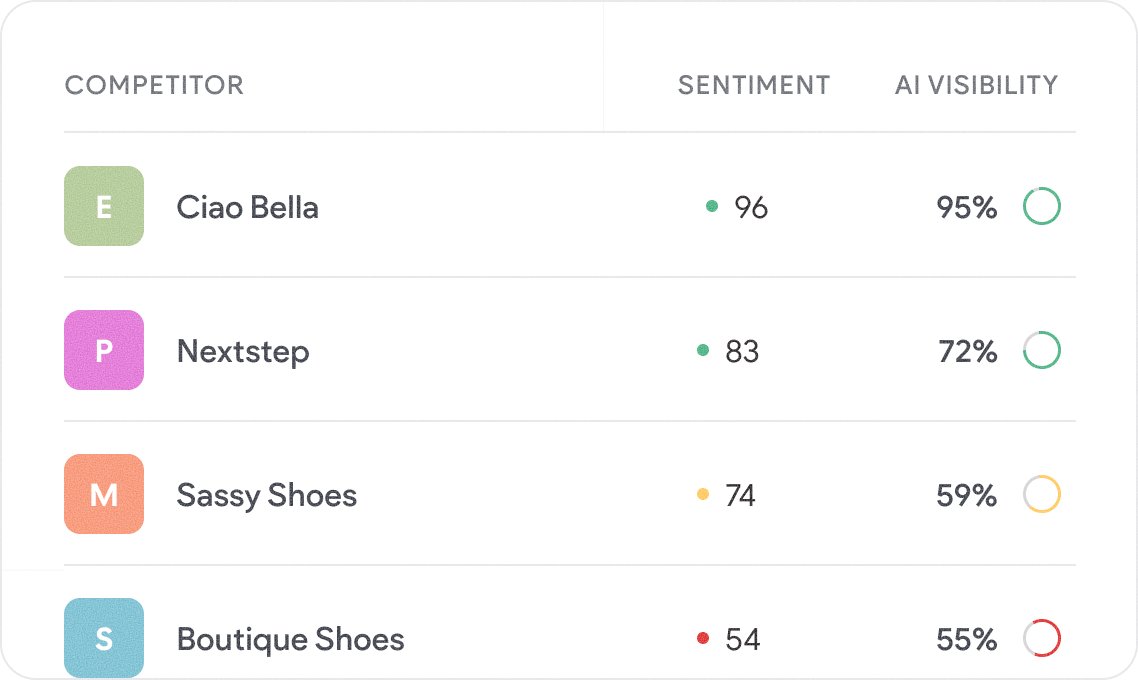Viewport: 1138px width, 680px height.
Task: Sort by the AI VISIBILITY column header
Action: [x=975, y=85]
